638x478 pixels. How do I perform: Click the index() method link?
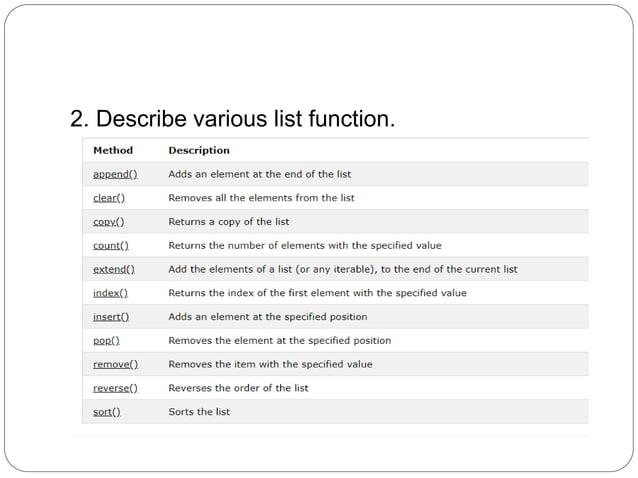(x=110, y=293)
